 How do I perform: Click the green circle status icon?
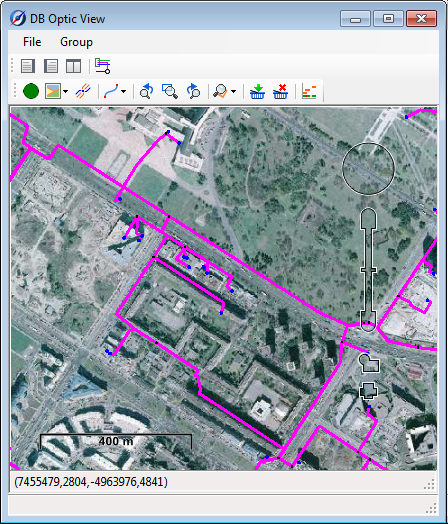tap(31, 91)
